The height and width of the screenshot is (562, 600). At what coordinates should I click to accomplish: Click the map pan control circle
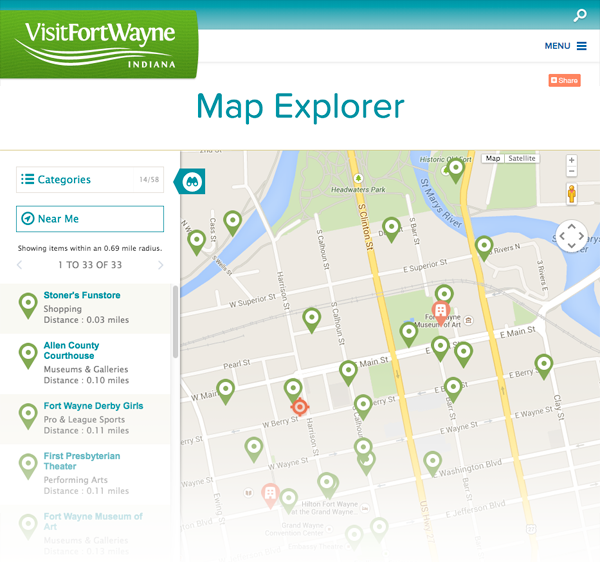click(x=571, y=236)
